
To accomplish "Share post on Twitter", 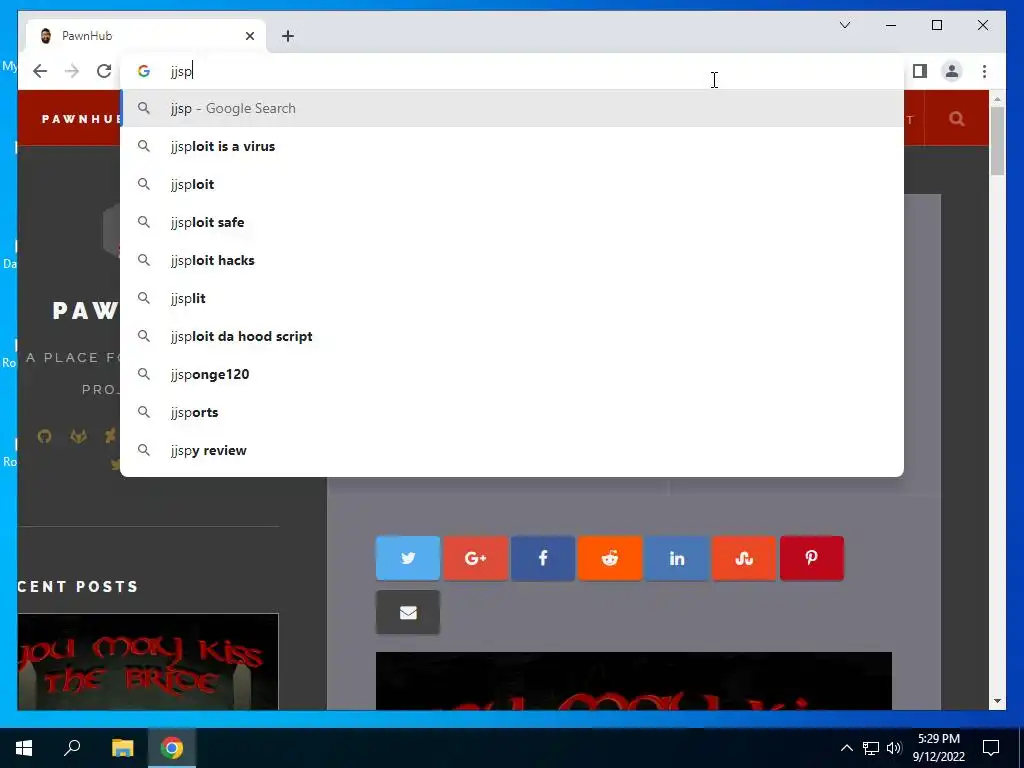I will [408, 558].
